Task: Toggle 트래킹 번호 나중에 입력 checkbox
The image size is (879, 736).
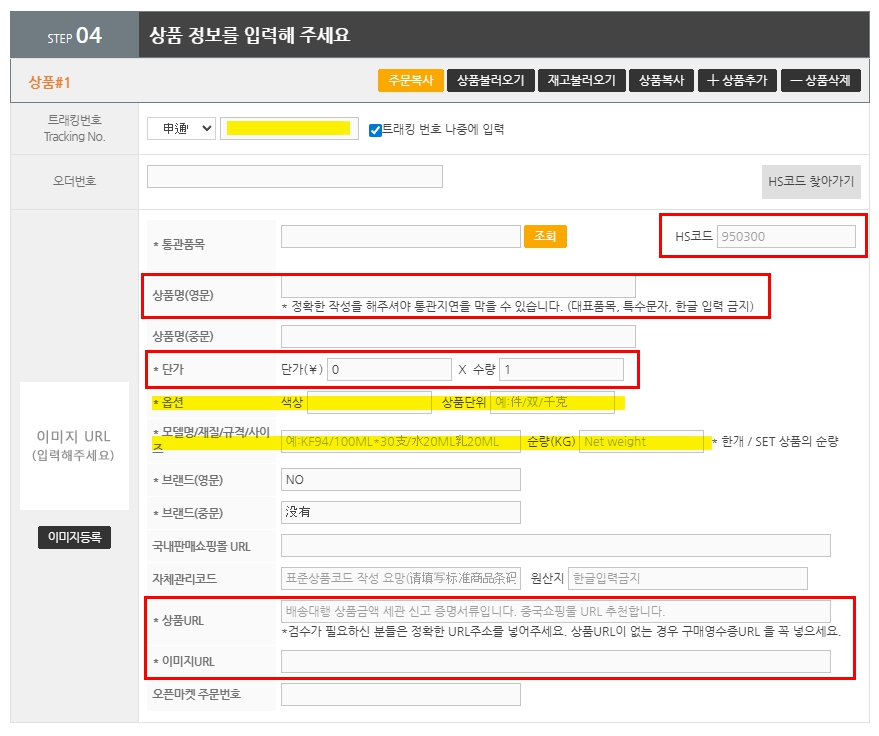Action: click(x=376, y=129)
